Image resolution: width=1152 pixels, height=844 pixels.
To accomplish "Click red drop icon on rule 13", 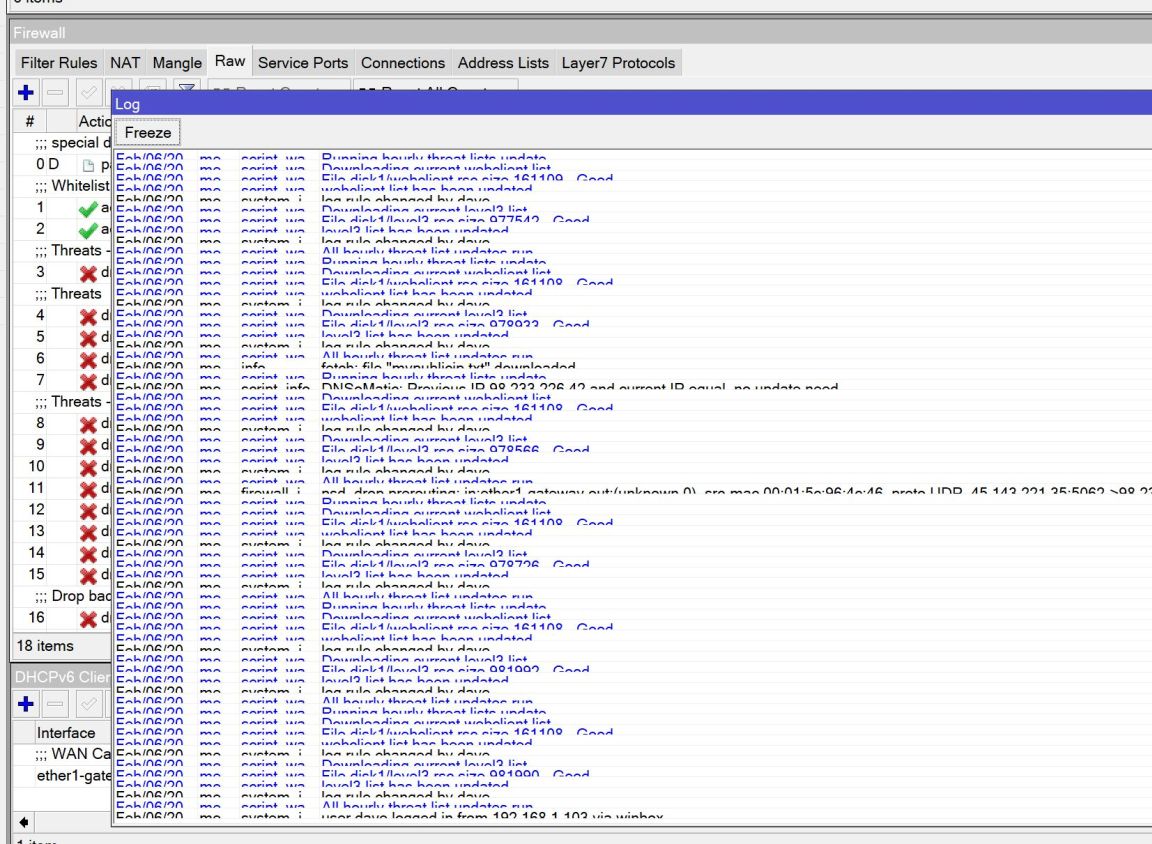I will pyautogui.click(x=88, y=533).
